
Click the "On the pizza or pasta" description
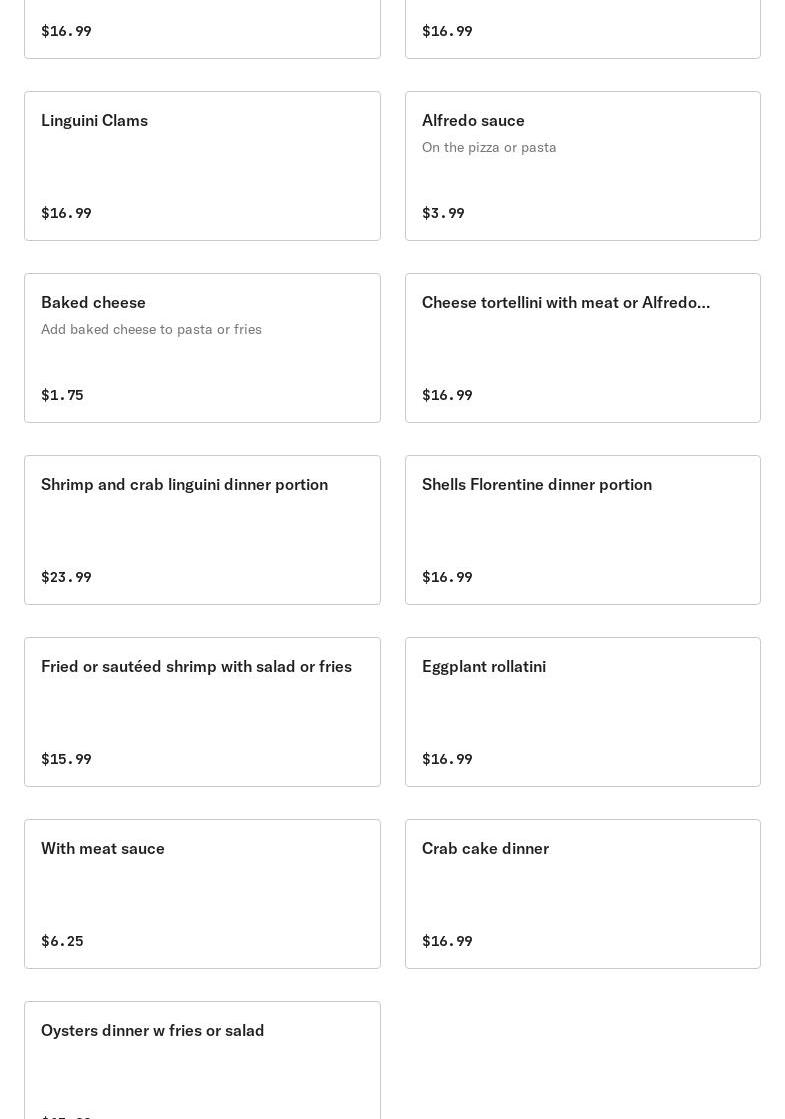point(489,147)
